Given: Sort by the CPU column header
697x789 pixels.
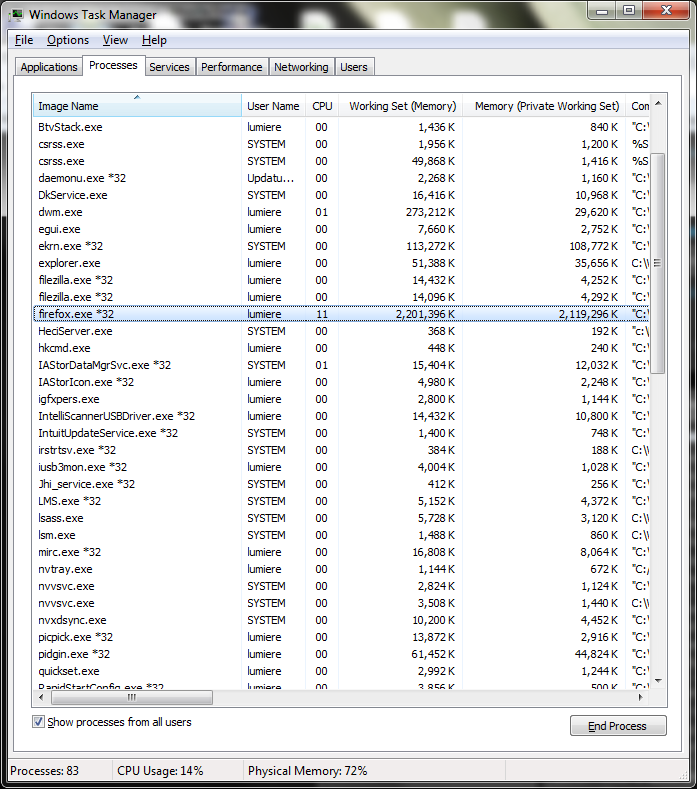Looking at the screenshot, I should [x=322, y=106].
